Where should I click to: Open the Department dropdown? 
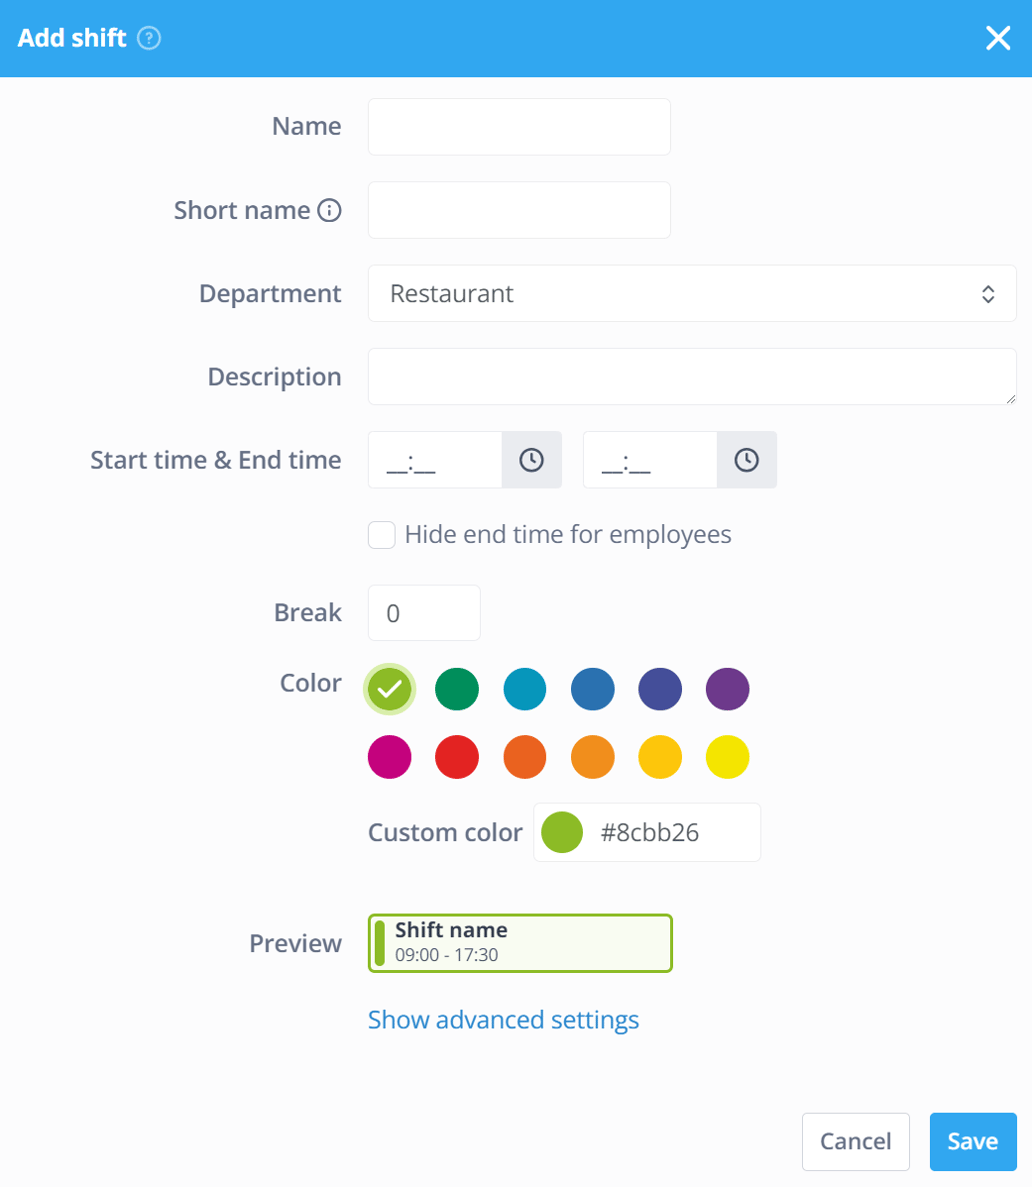tap(692, 293)
